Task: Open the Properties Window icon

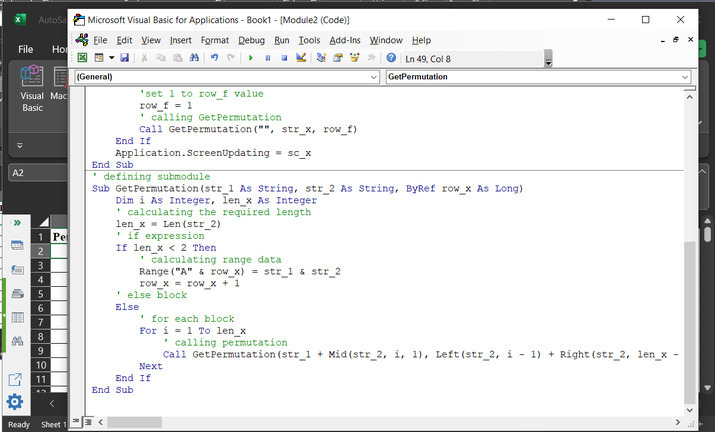Action: pos(338,58)
